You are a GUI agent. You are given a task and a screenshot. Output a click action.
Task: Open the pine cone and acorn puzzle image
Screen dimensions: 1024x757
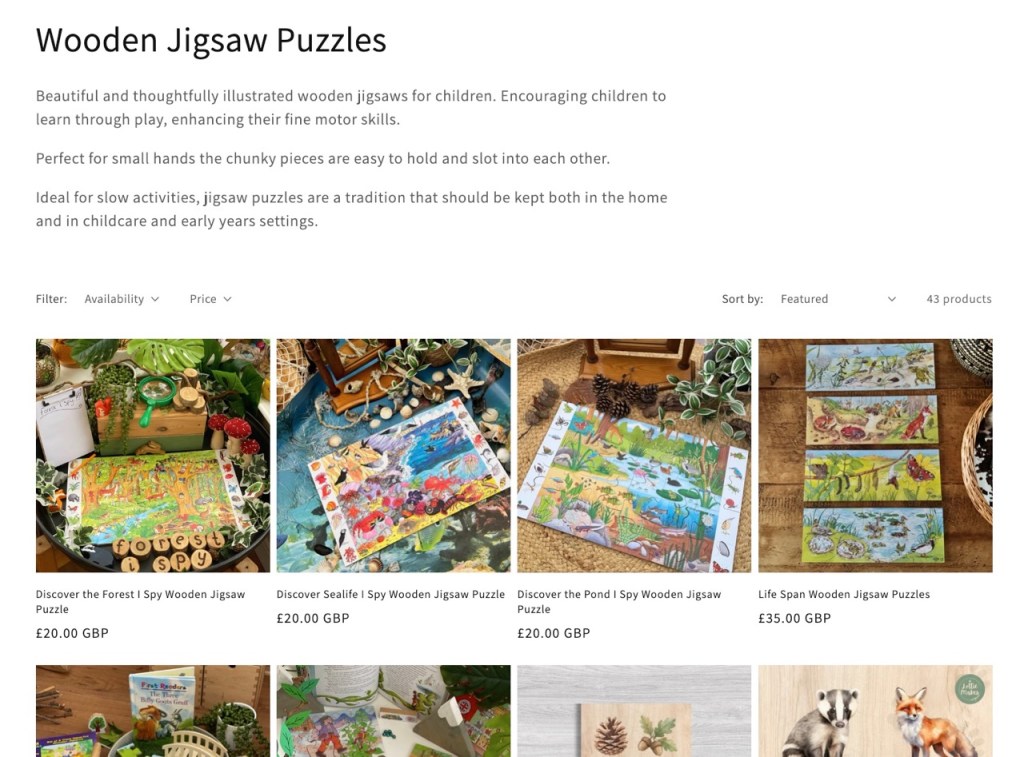coord(634,711)
